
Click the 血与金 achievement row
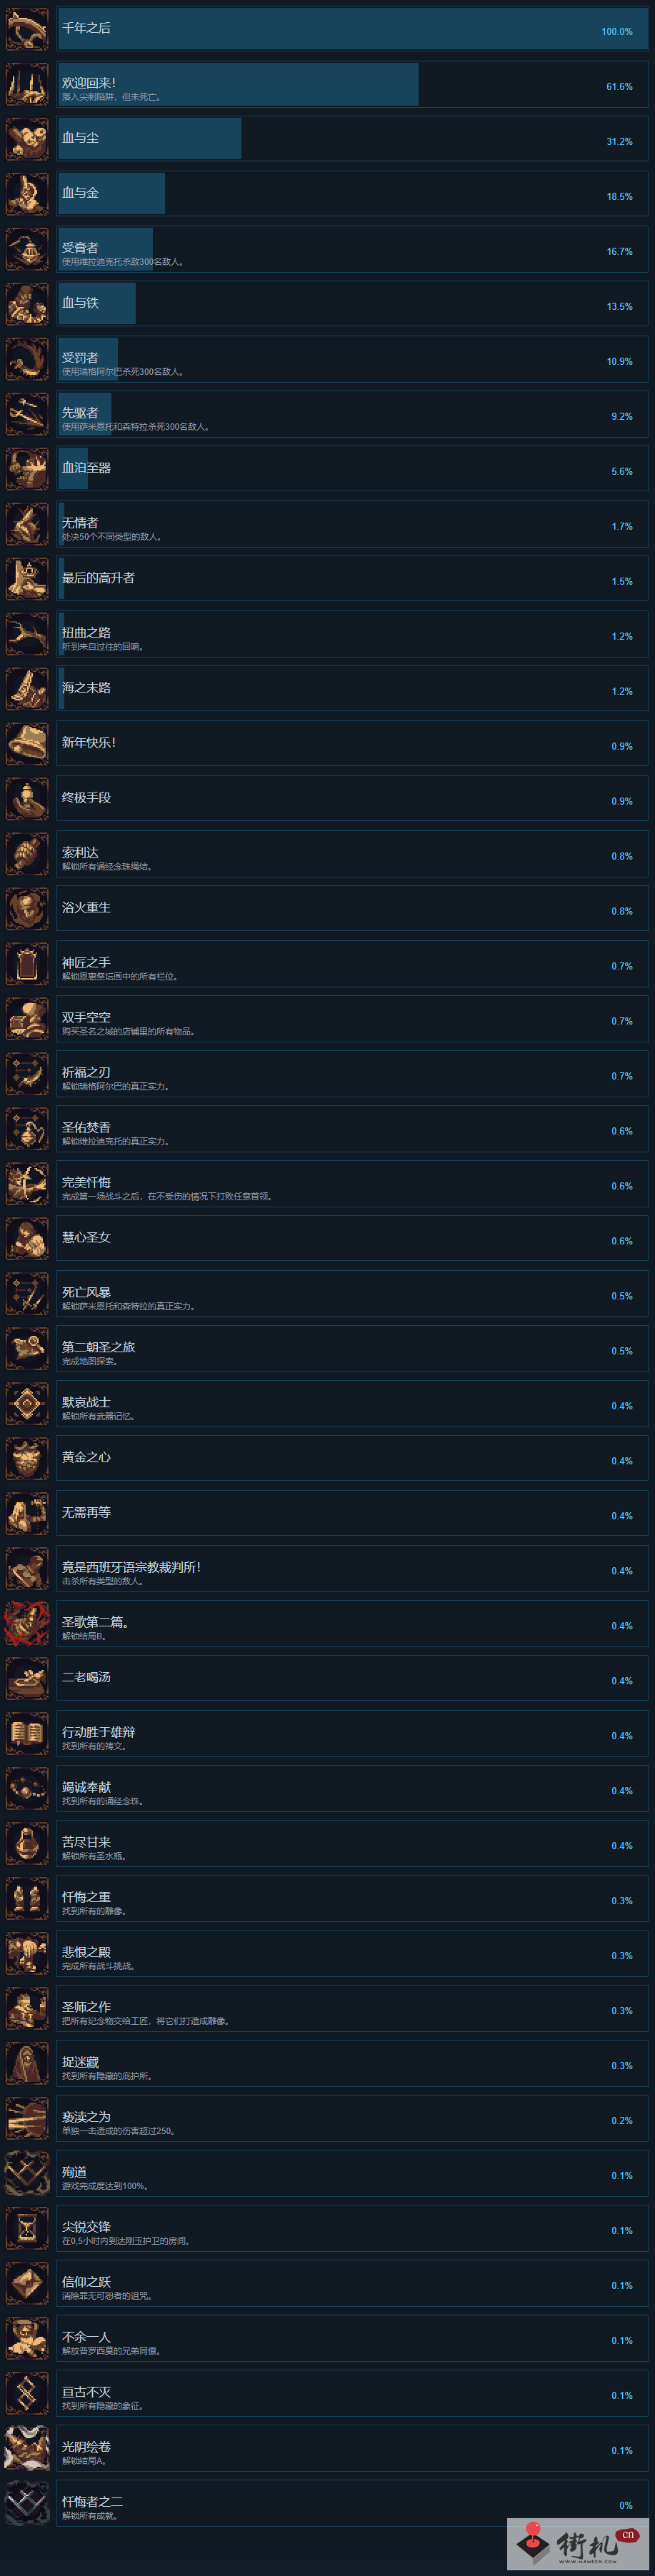point(352,194)
